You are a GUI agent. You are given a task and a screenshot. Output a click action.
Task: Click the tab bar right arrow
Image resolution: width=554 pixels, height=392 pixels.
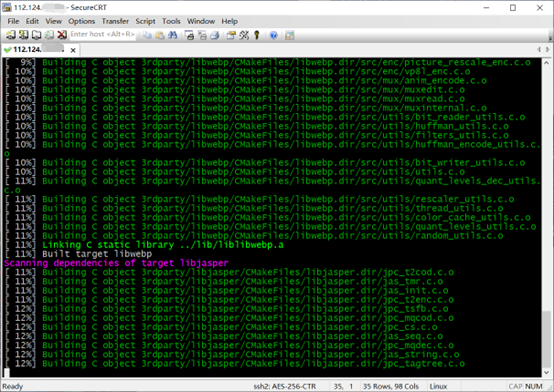tap(548, 49)
